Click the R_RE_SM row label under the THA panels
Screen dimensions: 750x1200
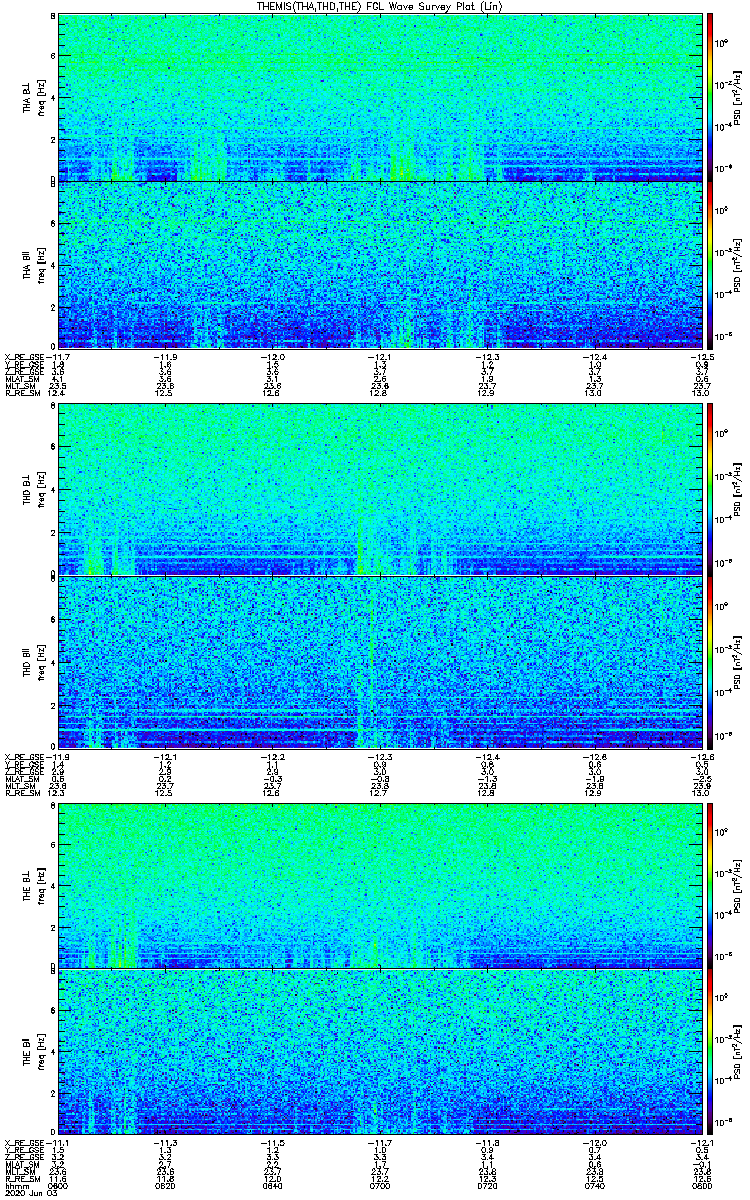pyautogui.click(x=21, y=393)
